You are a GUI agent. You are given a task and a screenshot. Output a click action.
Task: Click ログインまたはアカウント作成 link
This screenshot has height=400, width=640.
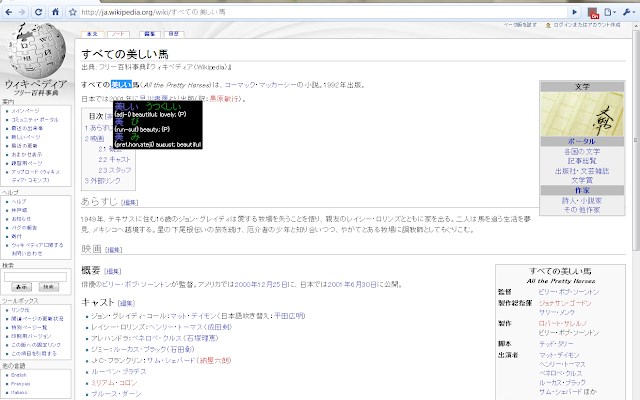click(x=587, y=25)
